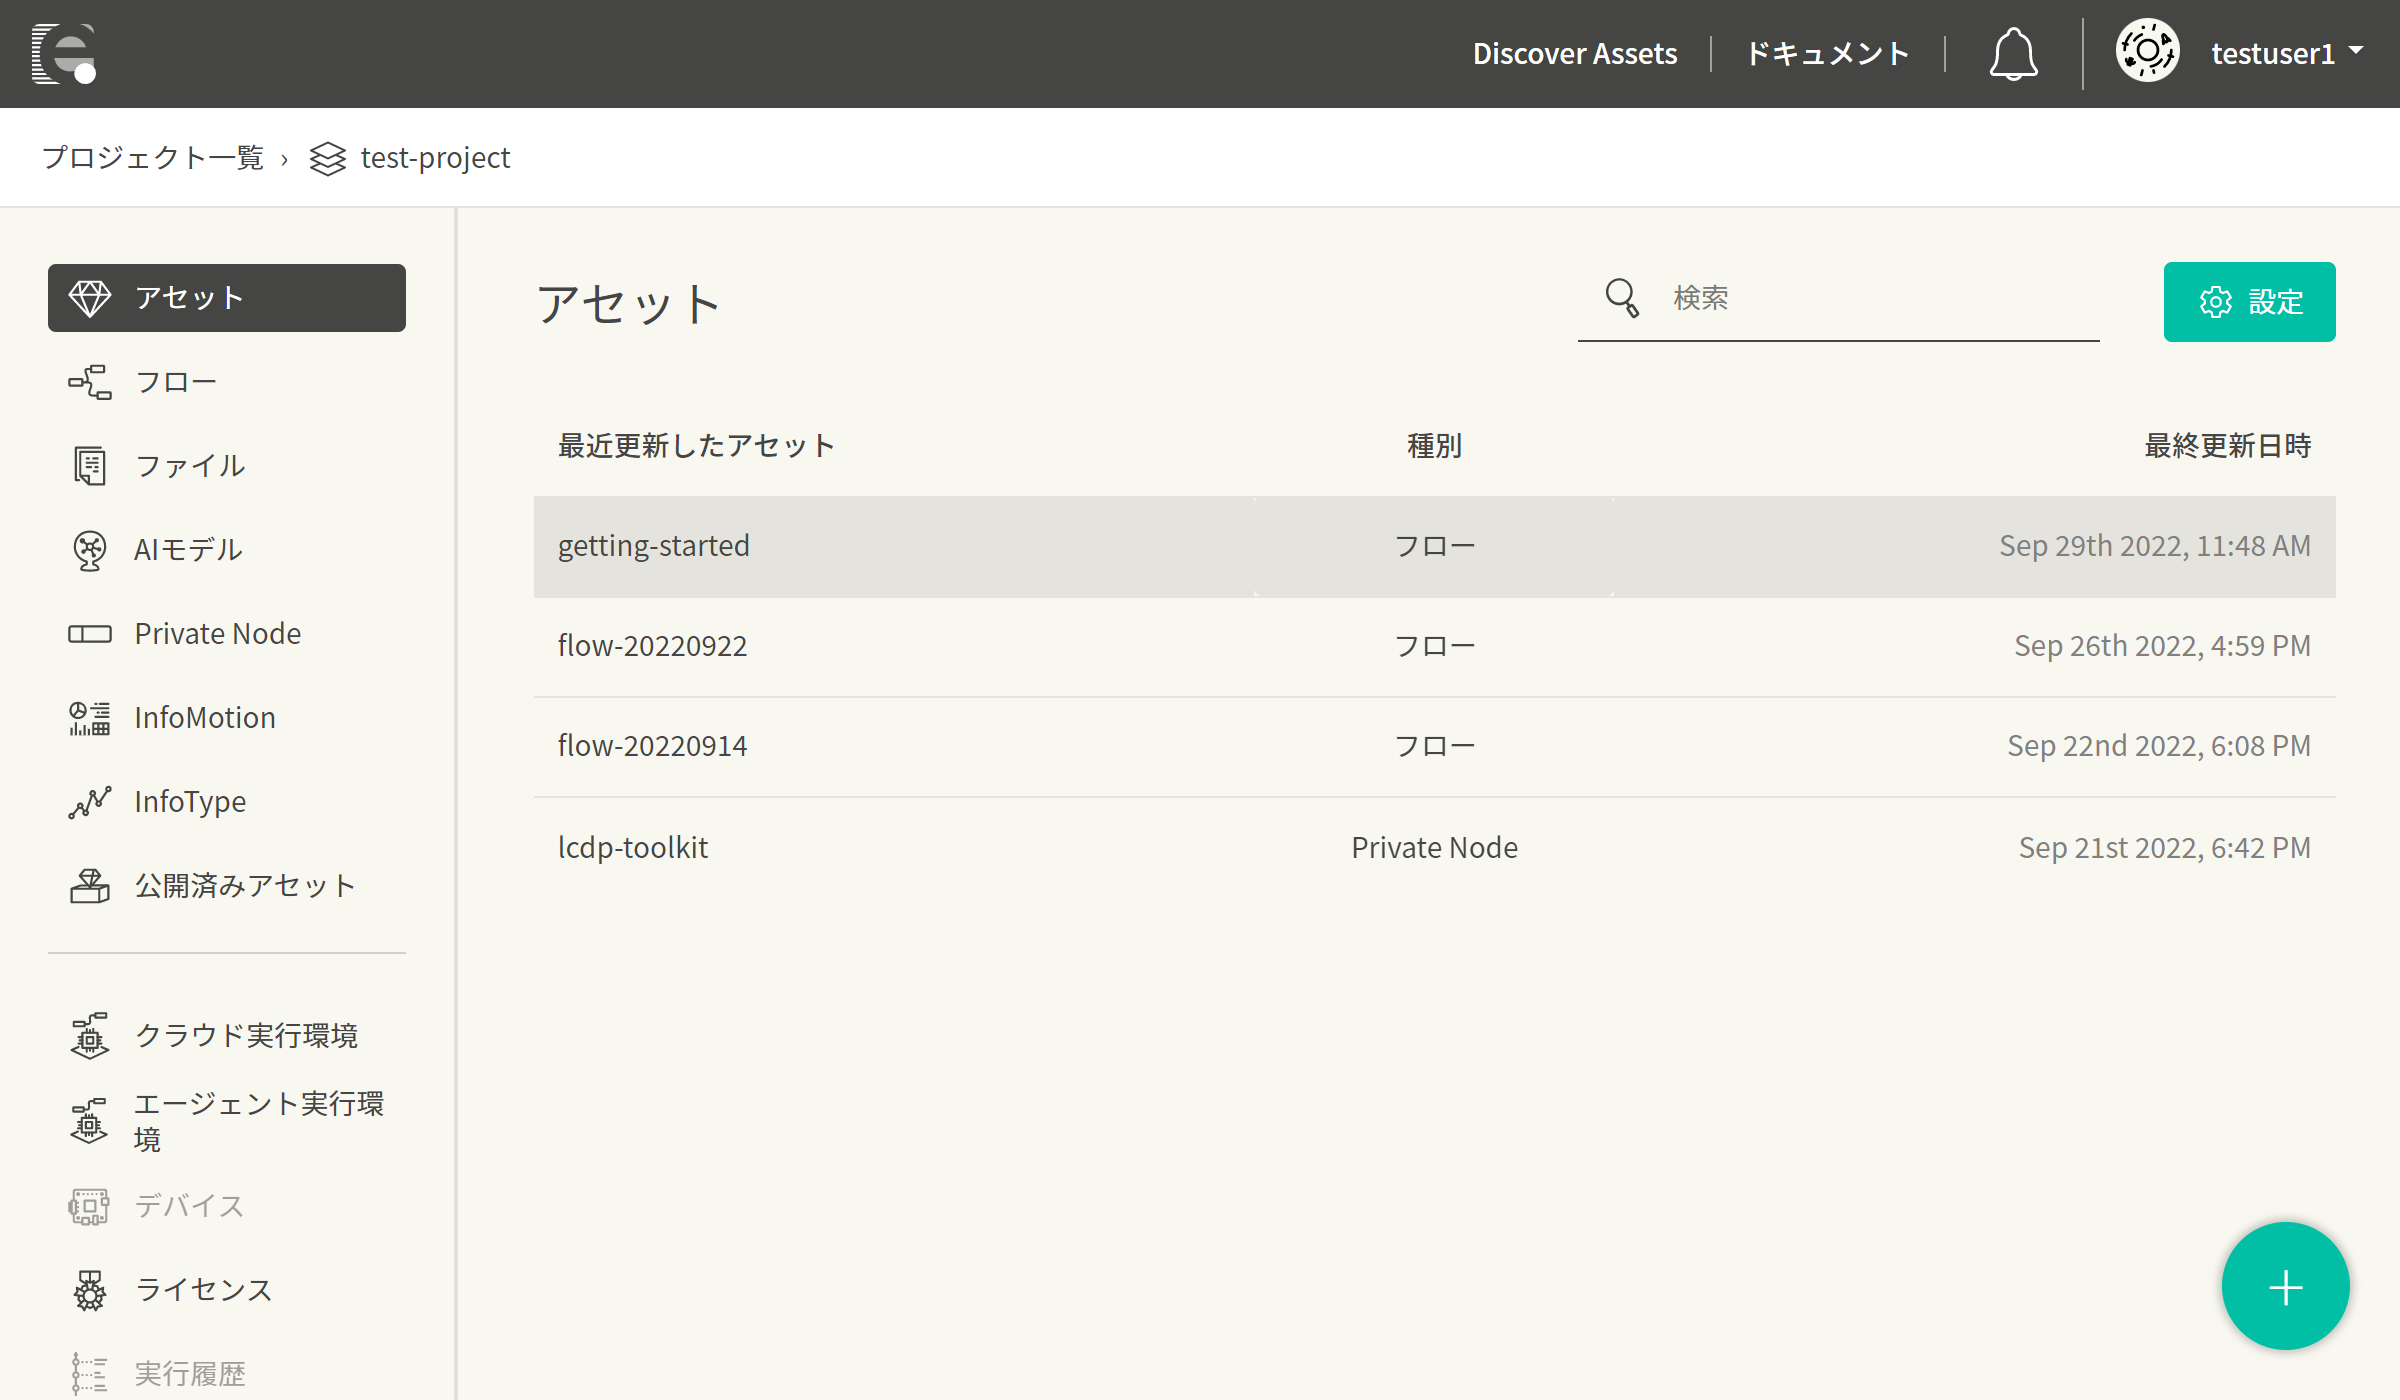The height and width of the screenshot is (1400, 2400).
Task: Click date Sep 21st 2022, 6:42 PM
Action: point(2165,848)
